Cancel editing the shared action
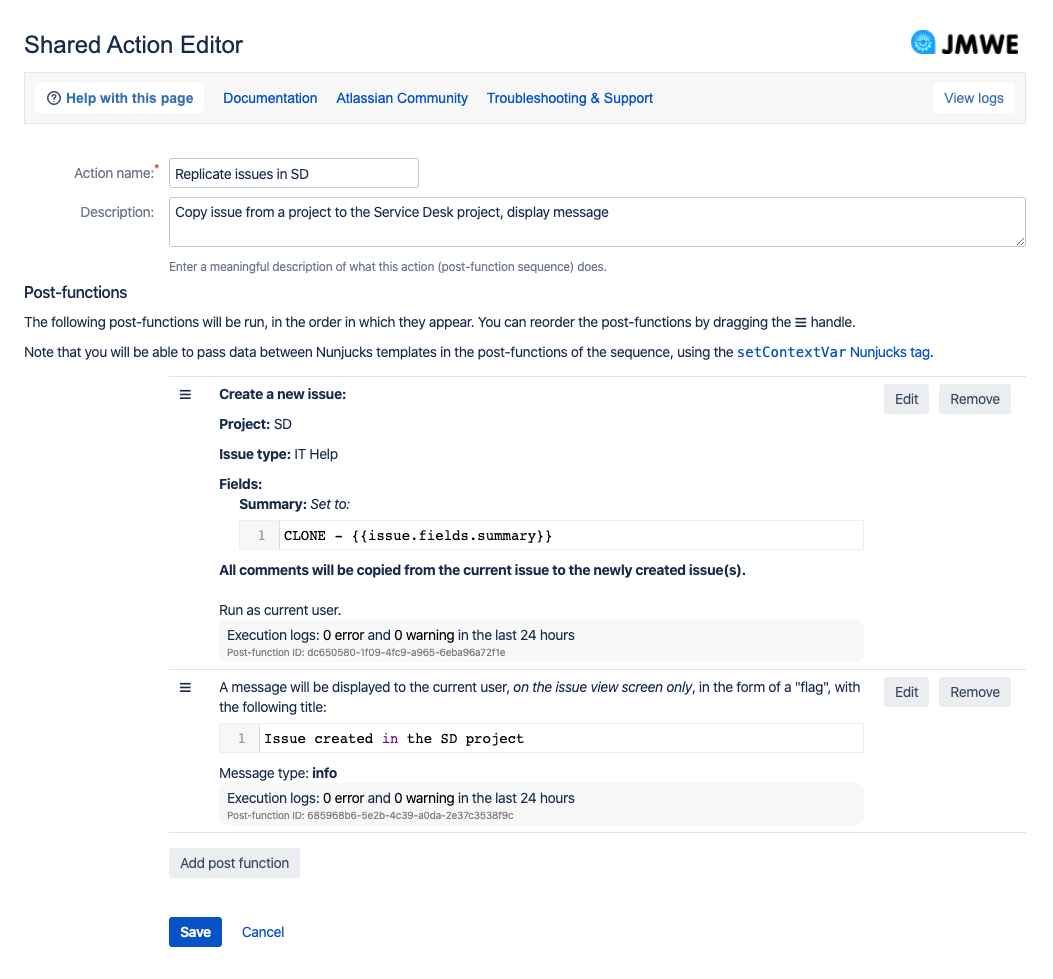The image size is (1053, 979). point(262,931)
